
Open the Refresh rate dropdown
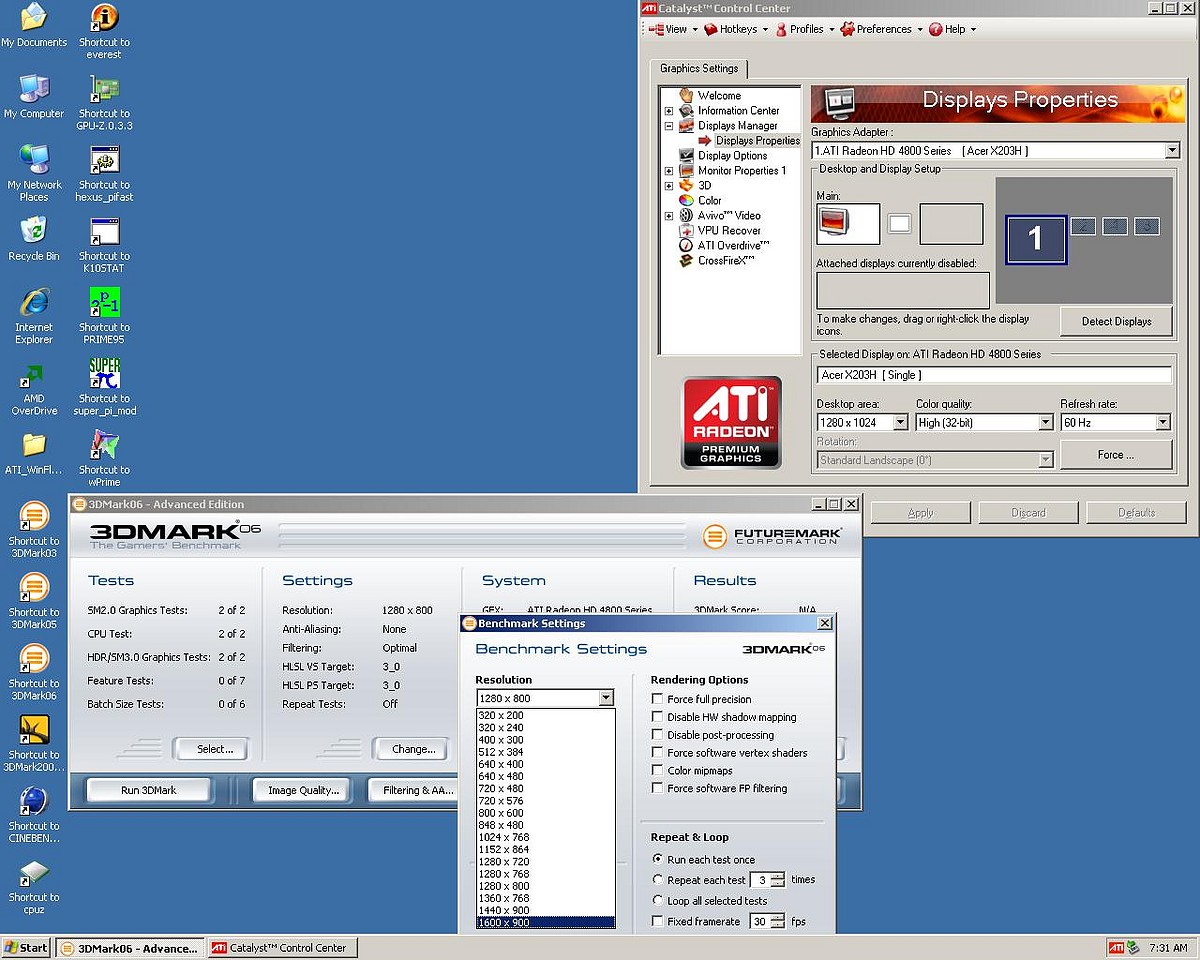pyautogui.click(x=1162, y=423)
